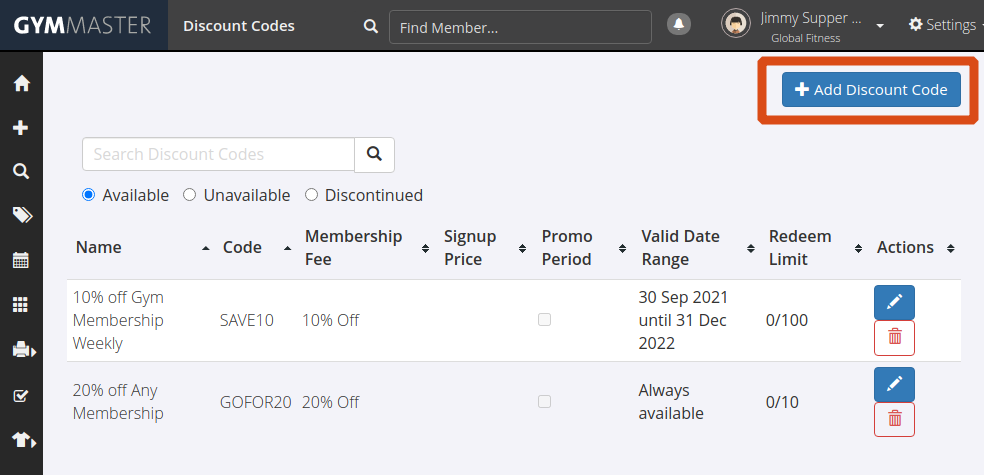Toggle Promo Period checkbox for GOFOR20

(x=544, y=402)
